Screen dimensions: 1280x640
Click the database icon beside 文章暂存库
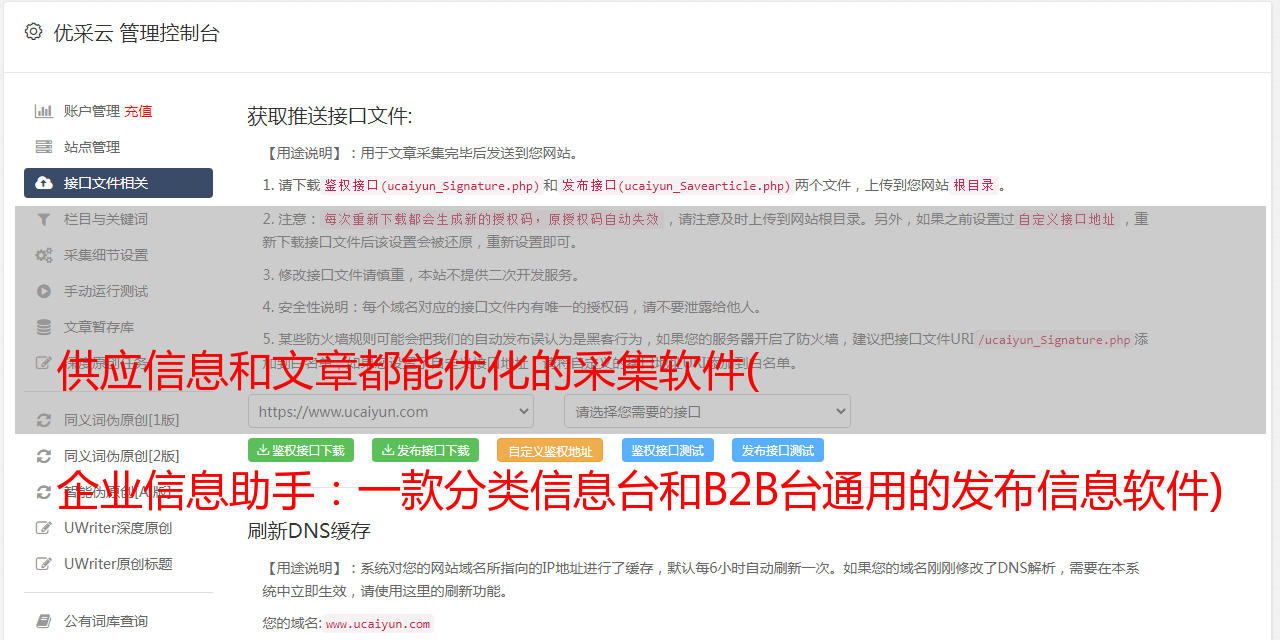point(44,327)
